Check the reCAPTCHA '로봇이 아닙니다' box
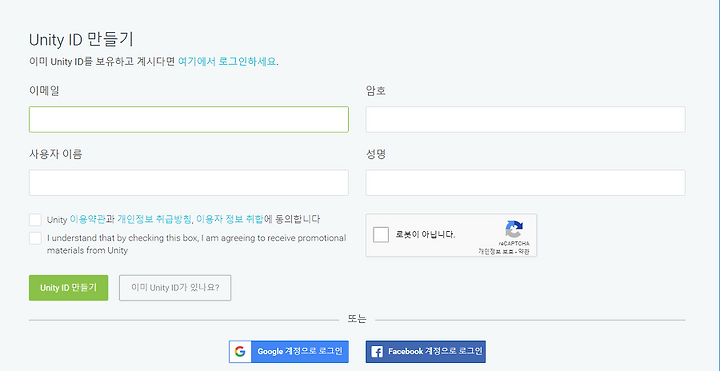This screenshot has height=371, width=720. (x=381, y=235)
